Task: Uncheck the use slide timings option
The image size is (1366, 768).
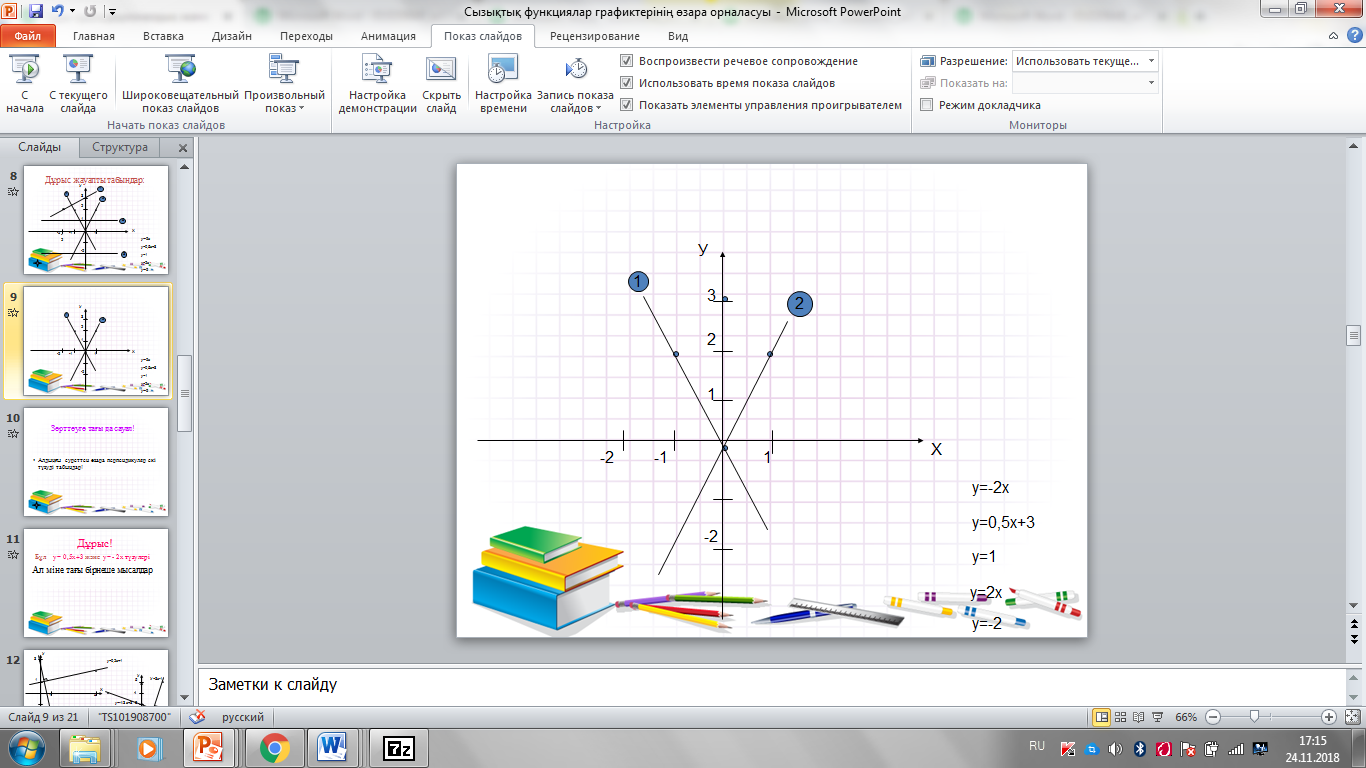Action: (x=627, y=83)
